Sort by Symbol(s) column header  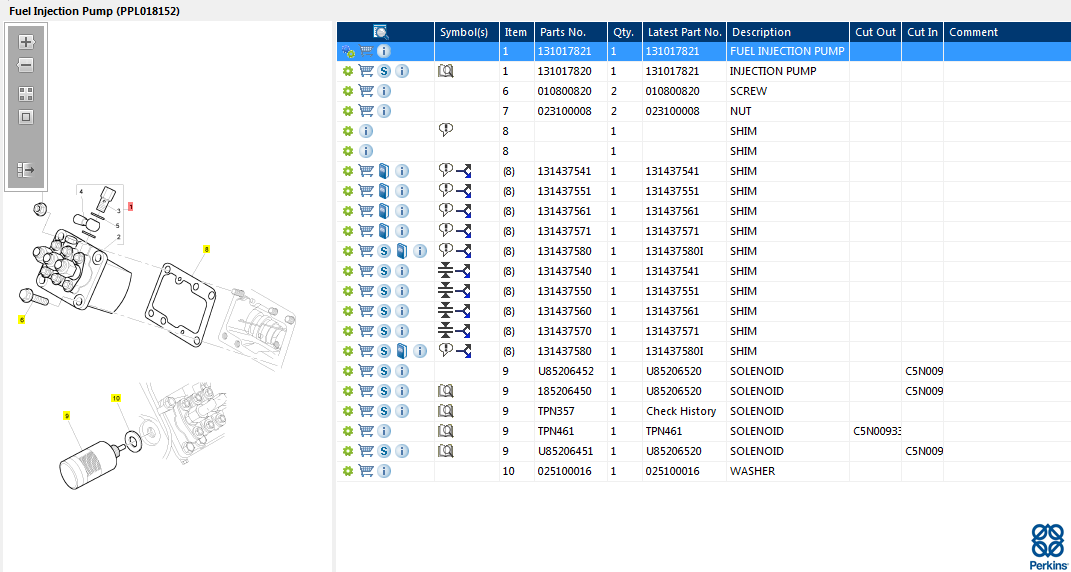464,32
